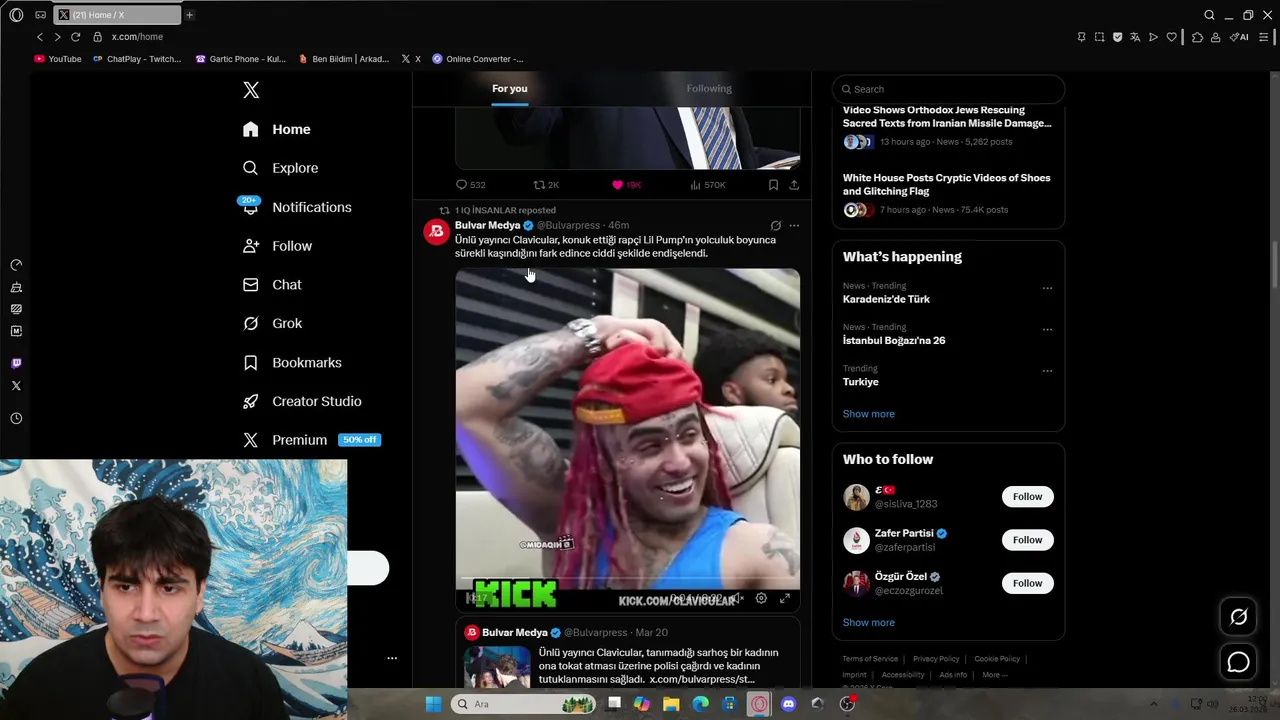Viewport: 1280px width, 720px height.
Task: Open the Opera menu logo
Action: (x=16, y=15)
